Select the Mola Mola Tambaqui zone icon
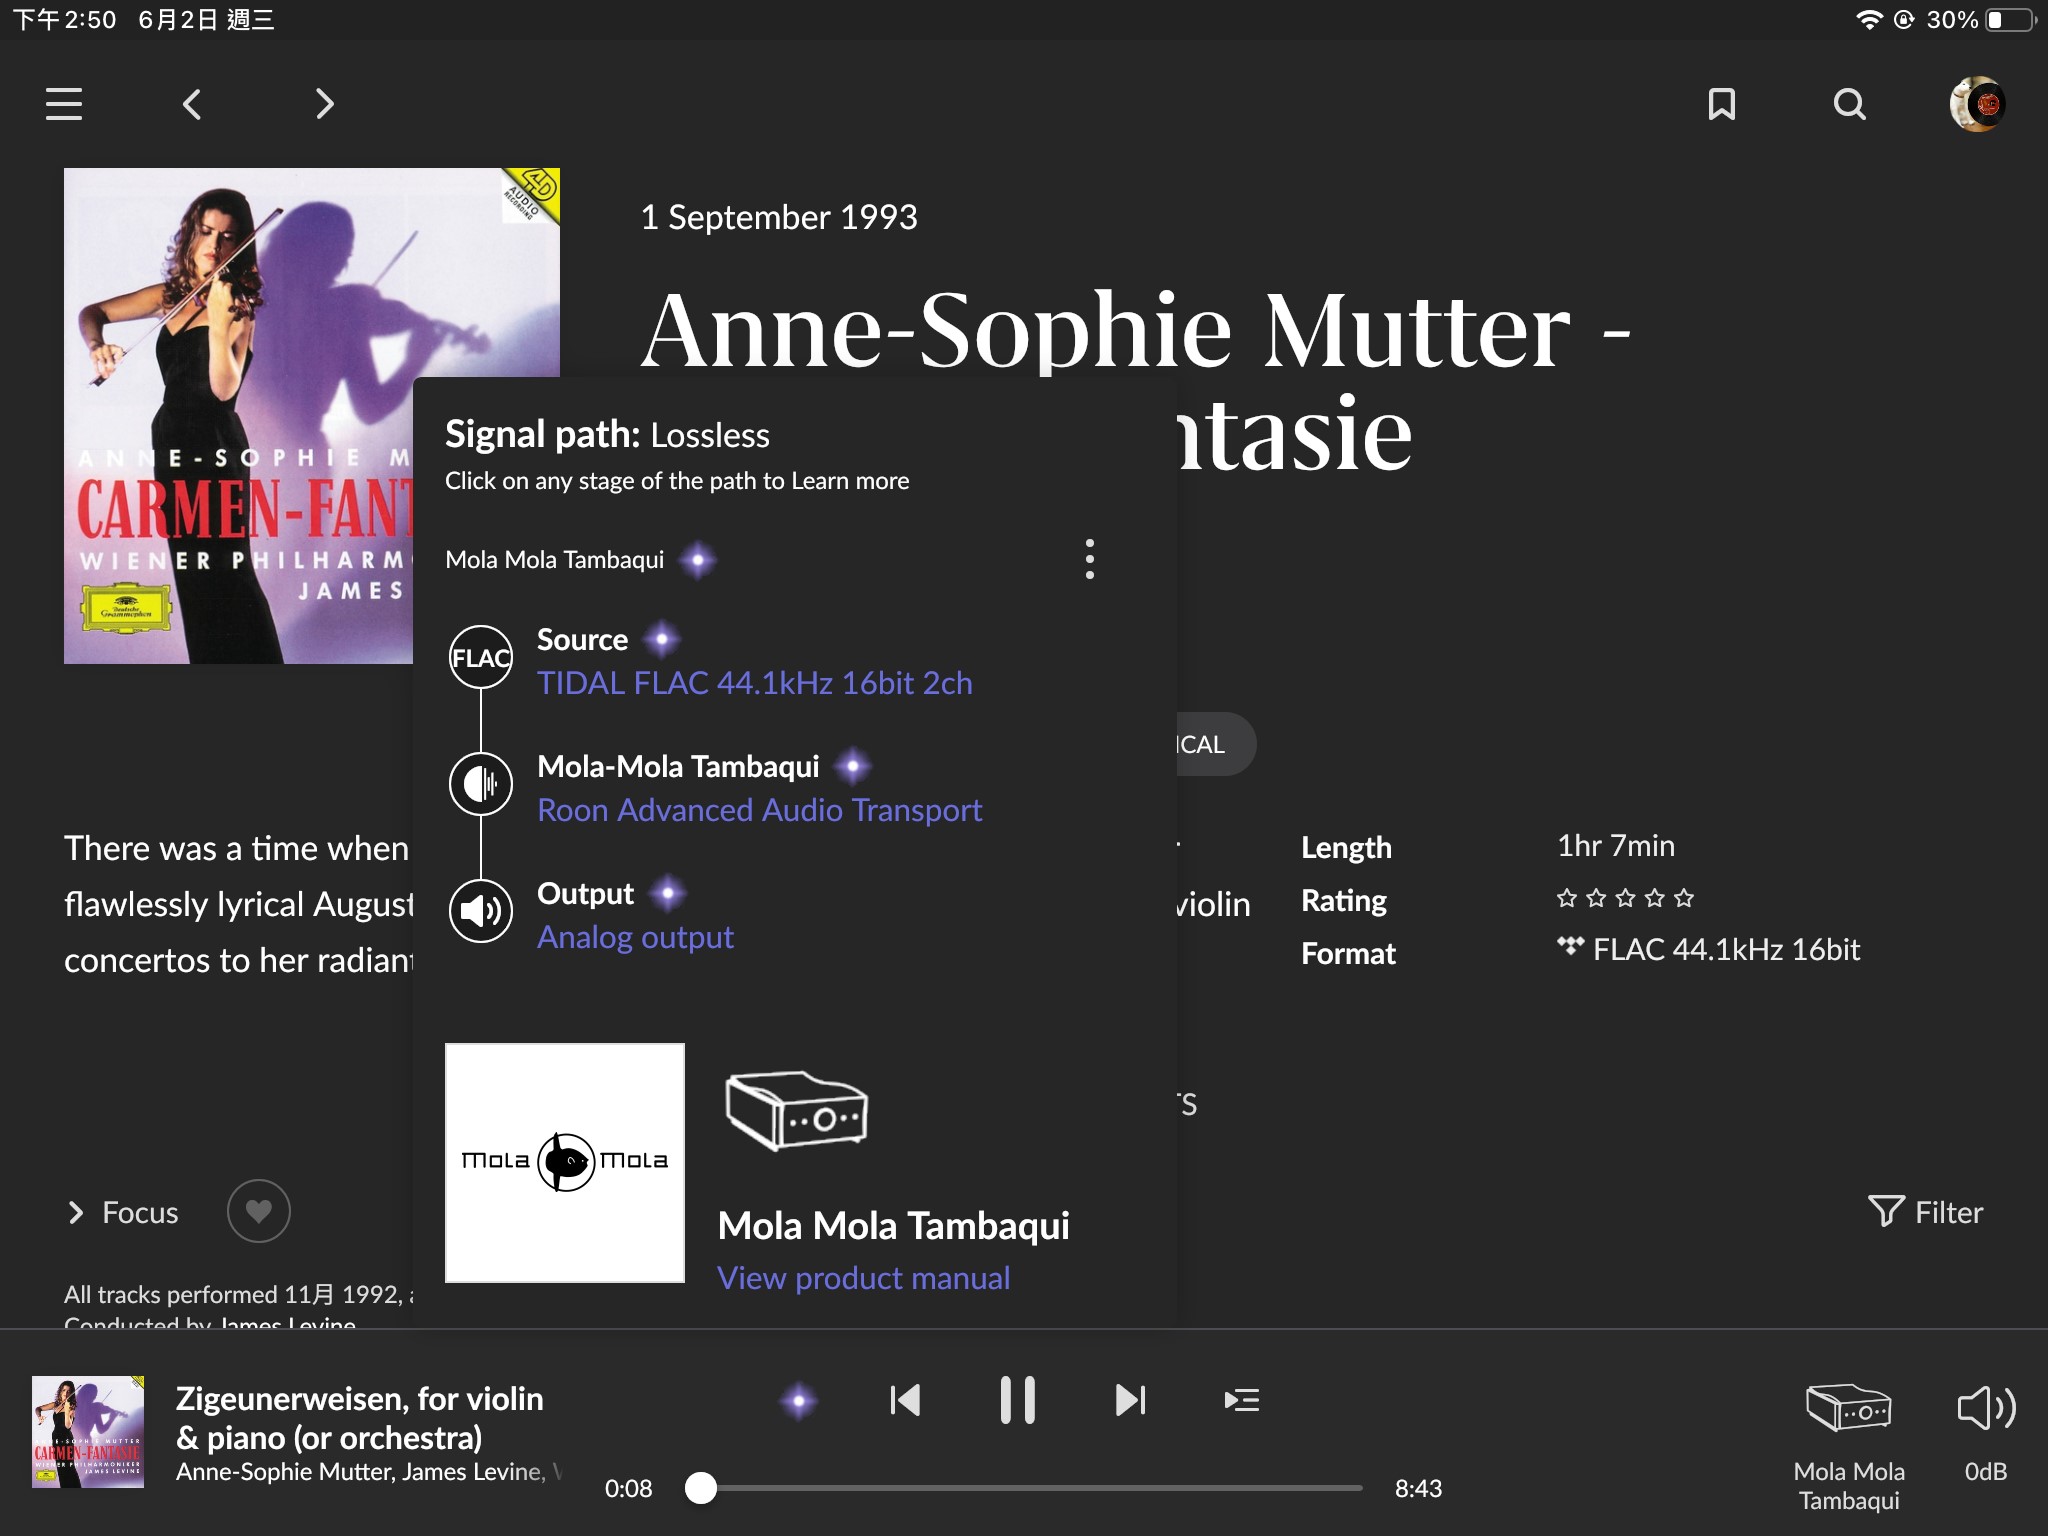 [x=1849, y=1408]
